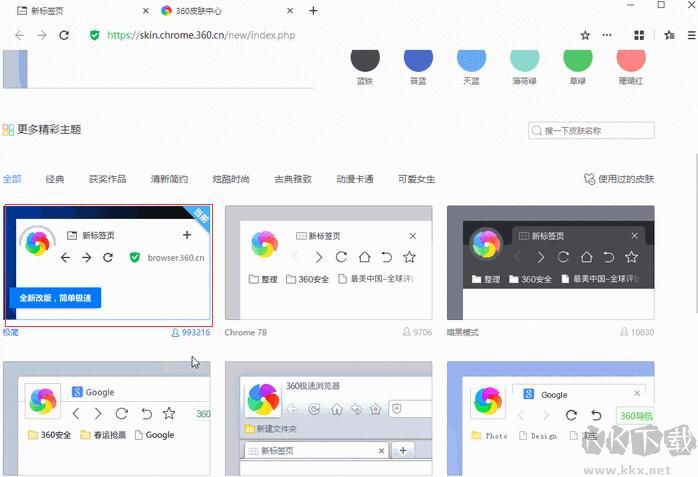The height and width of the screenshot is (477, 698).
Task: Click the 993216 user count
Action: pos(191,332)
